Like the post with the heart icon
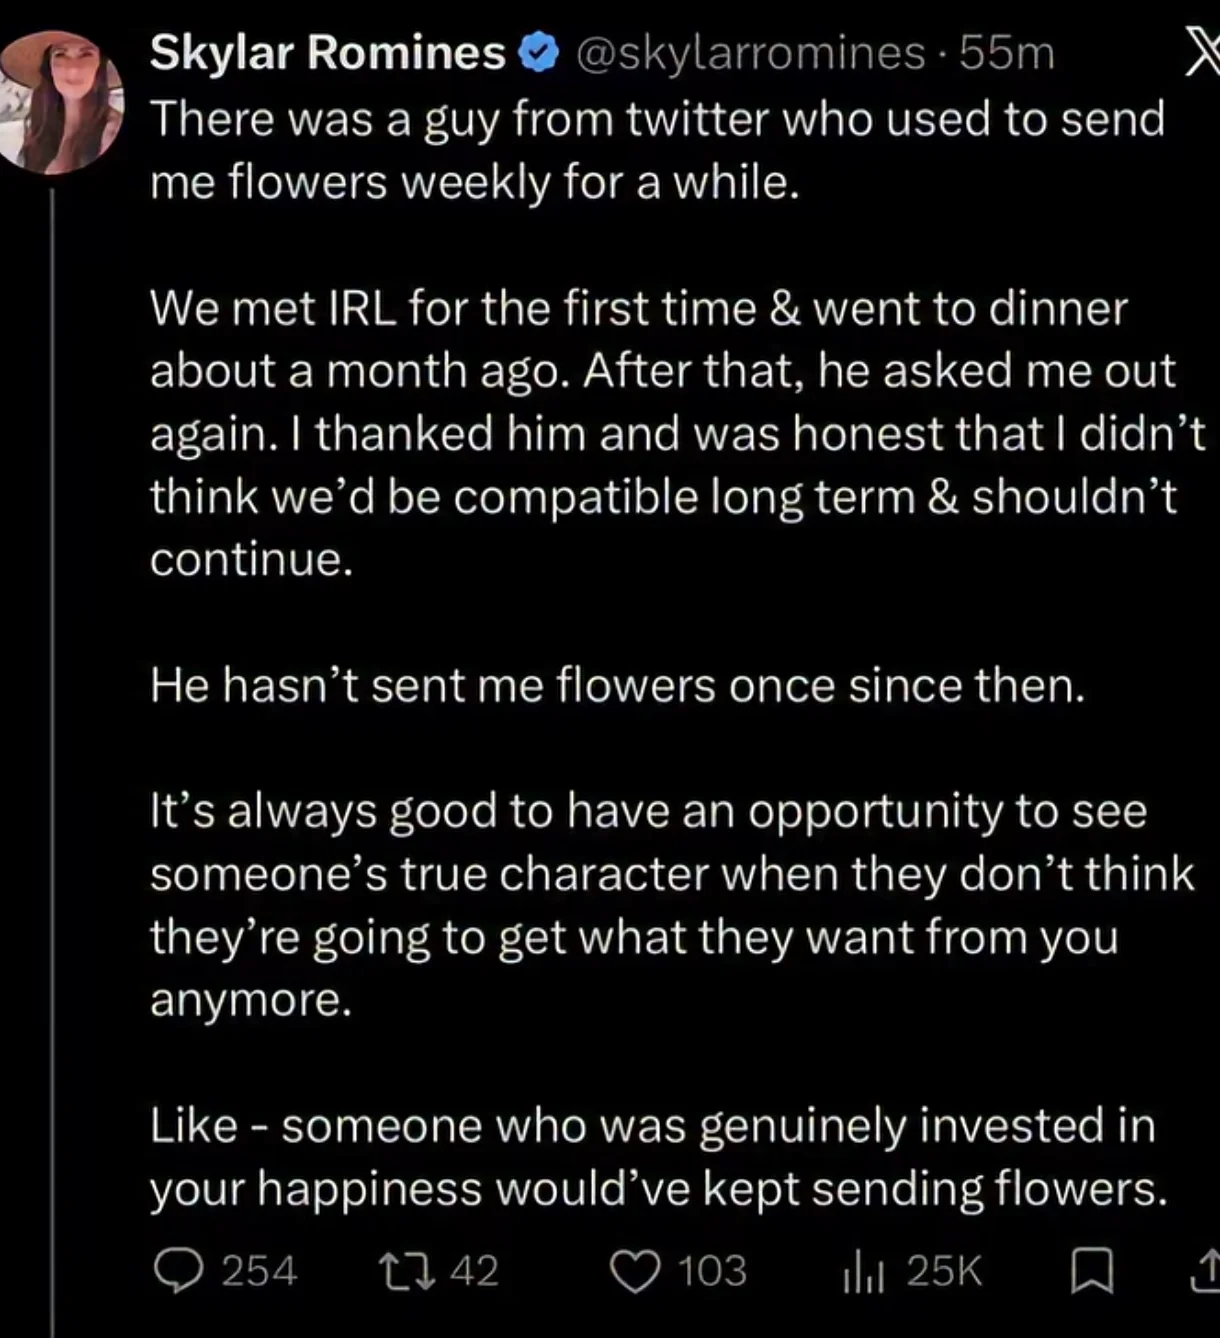This screenshot has width=1220, height=1338. pos(636,1272)
